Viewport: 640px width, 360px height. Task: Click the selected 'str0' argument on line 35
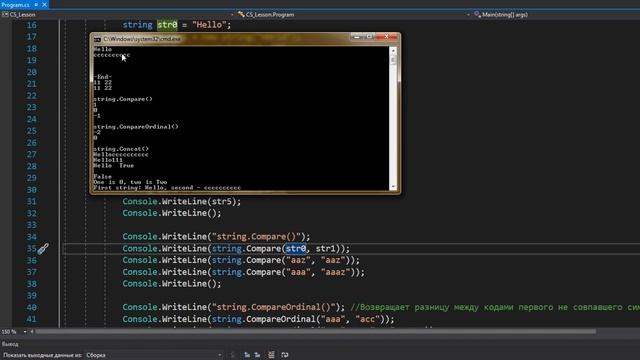[296, 249]
